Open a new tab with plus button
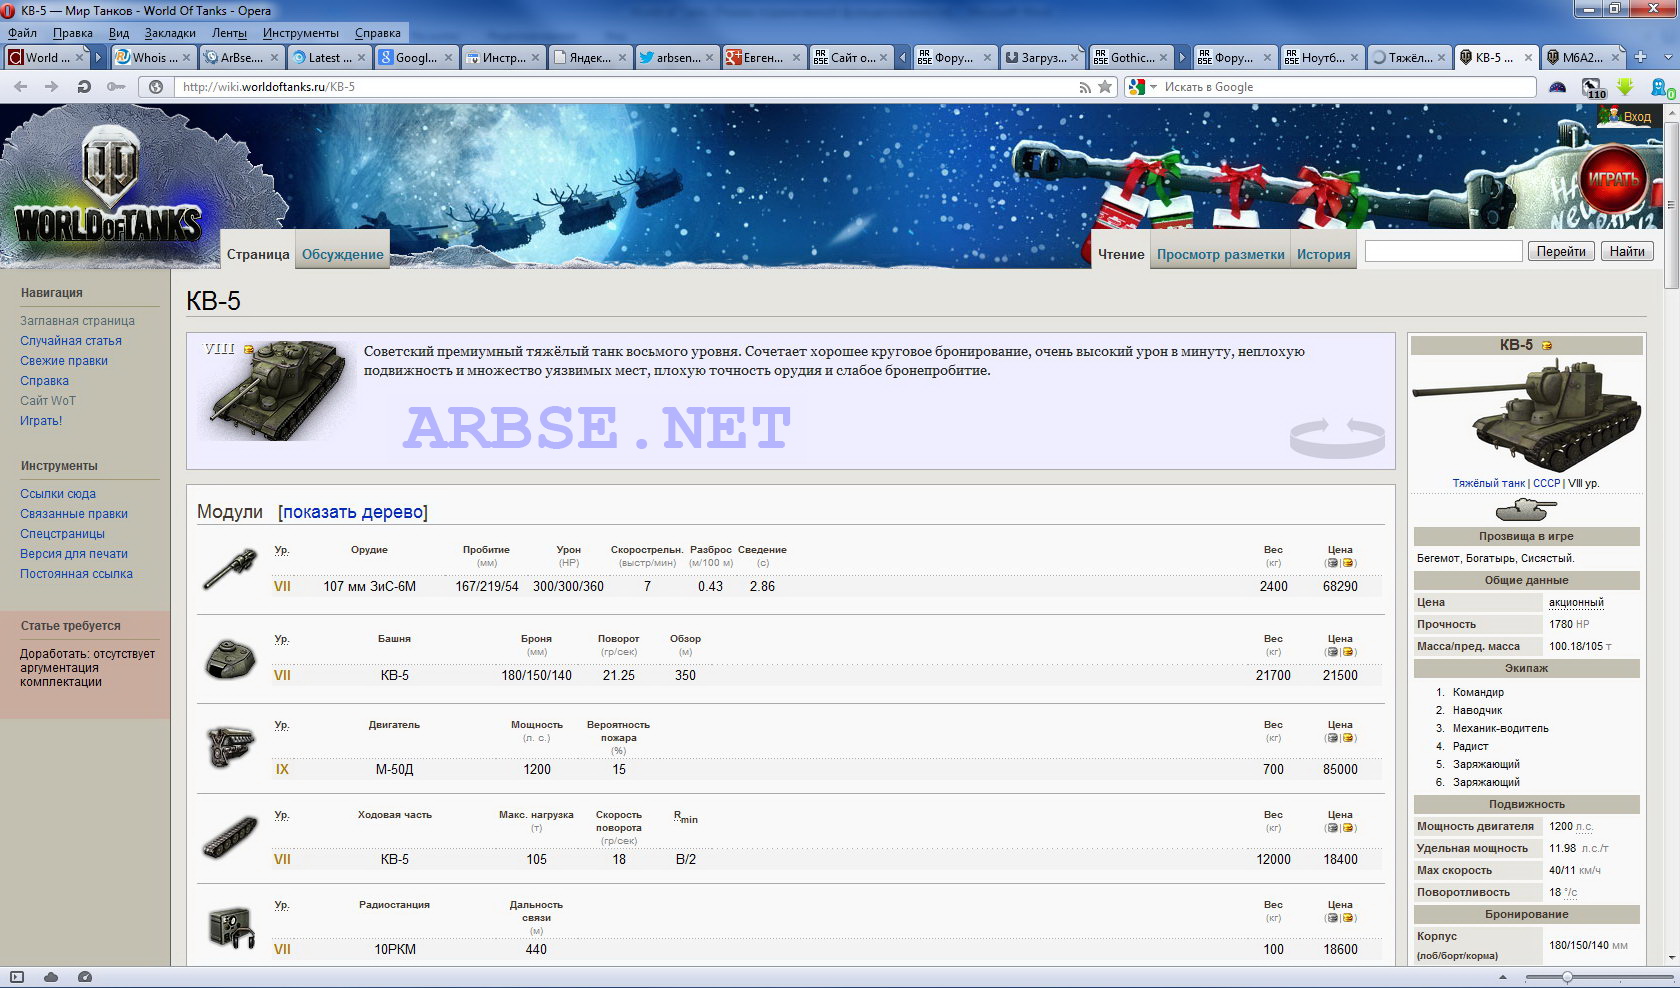Viewport: 1680px width, 988px height. (1640, 57)
